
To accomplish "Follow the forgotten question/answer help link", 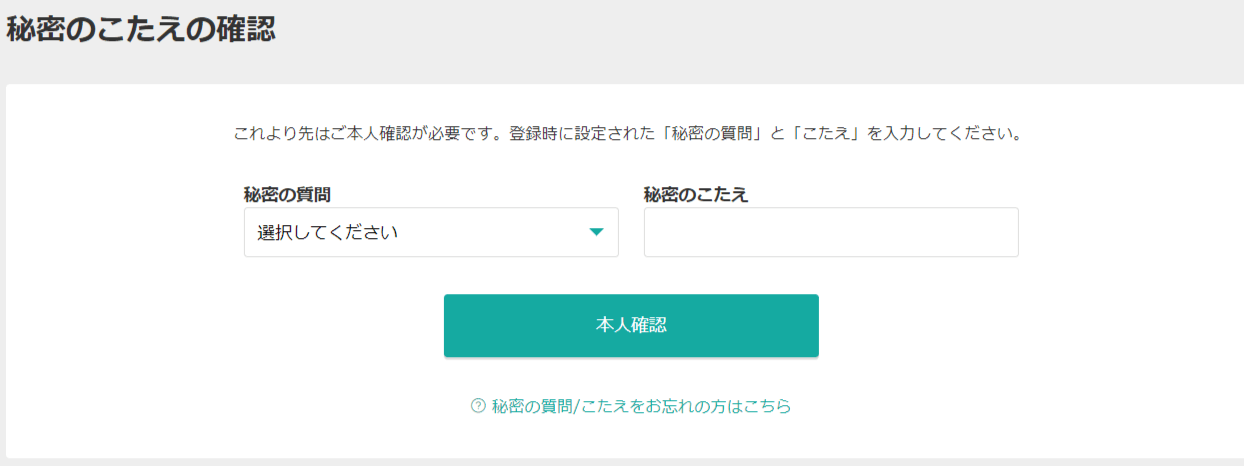I will point(641,407).
